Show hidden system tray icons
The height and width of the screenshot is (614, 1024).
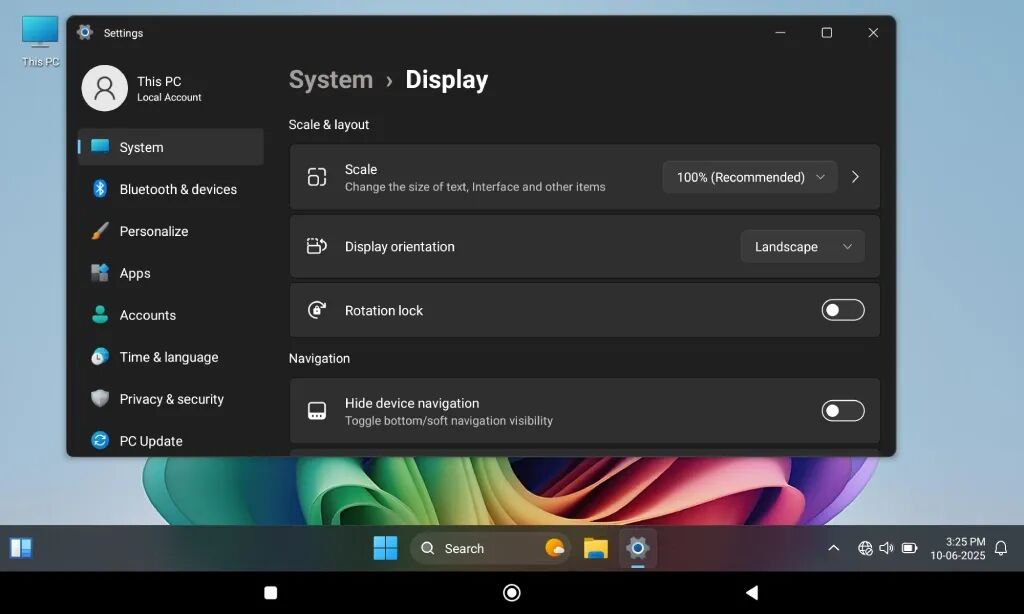833,548
